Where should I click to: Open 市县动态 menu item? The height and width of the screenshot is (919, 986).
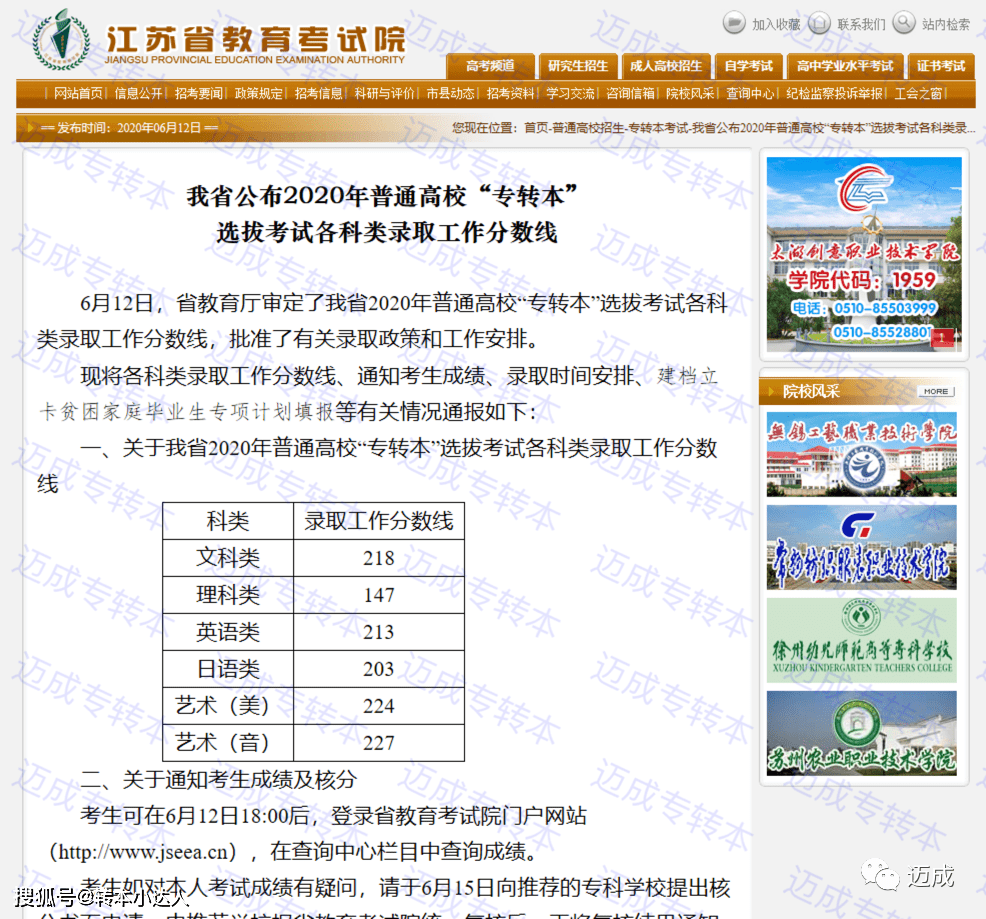click(450, 94)
